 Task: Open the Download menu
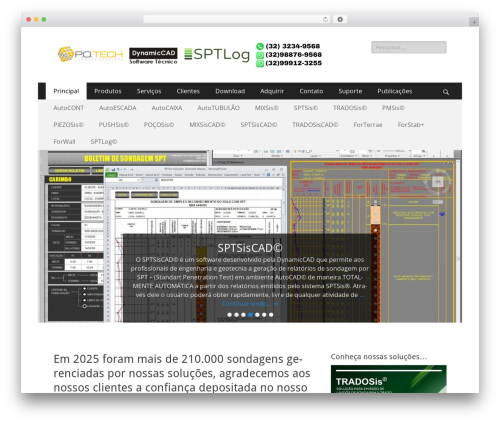pyautogui.click(x=230, y=91)
